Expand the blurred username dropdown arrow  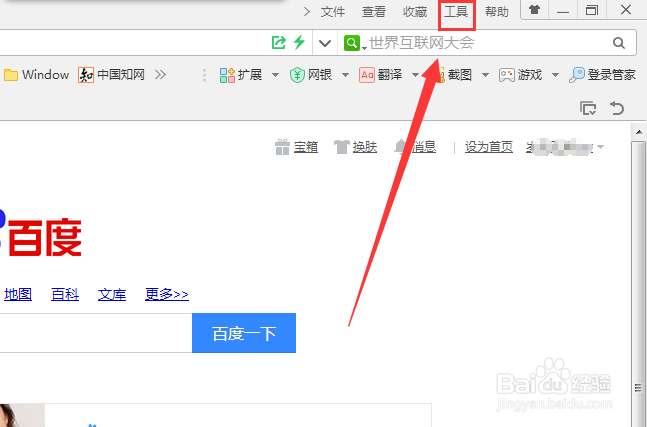600,147
